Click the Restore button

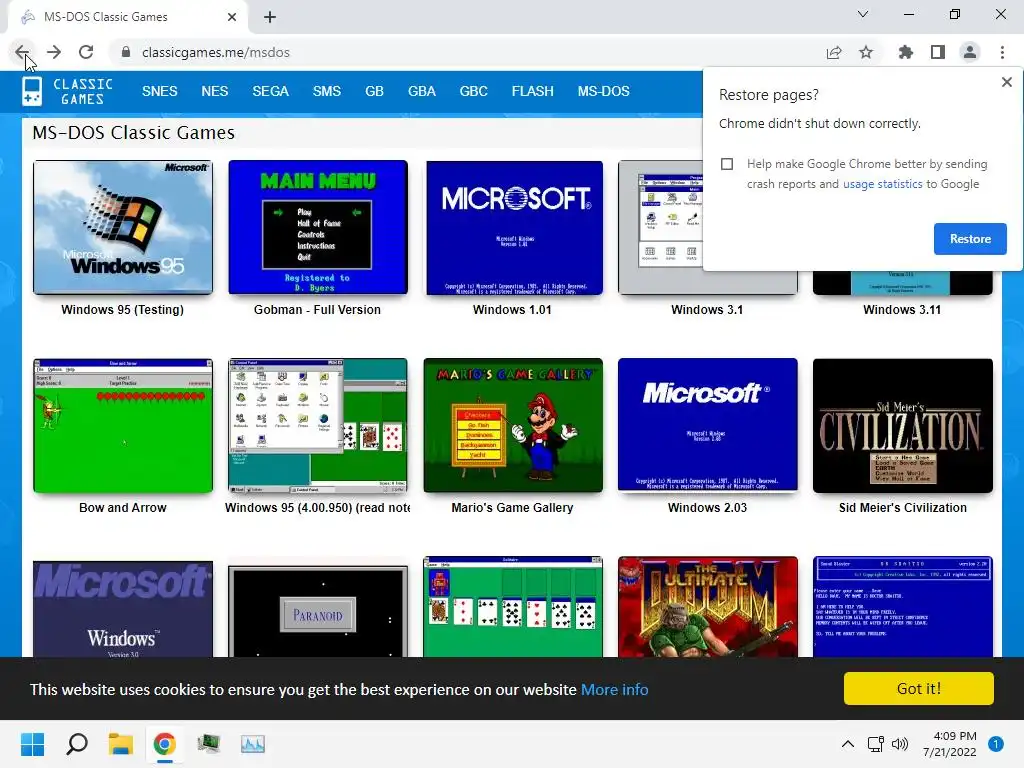(x=970, y=239)
